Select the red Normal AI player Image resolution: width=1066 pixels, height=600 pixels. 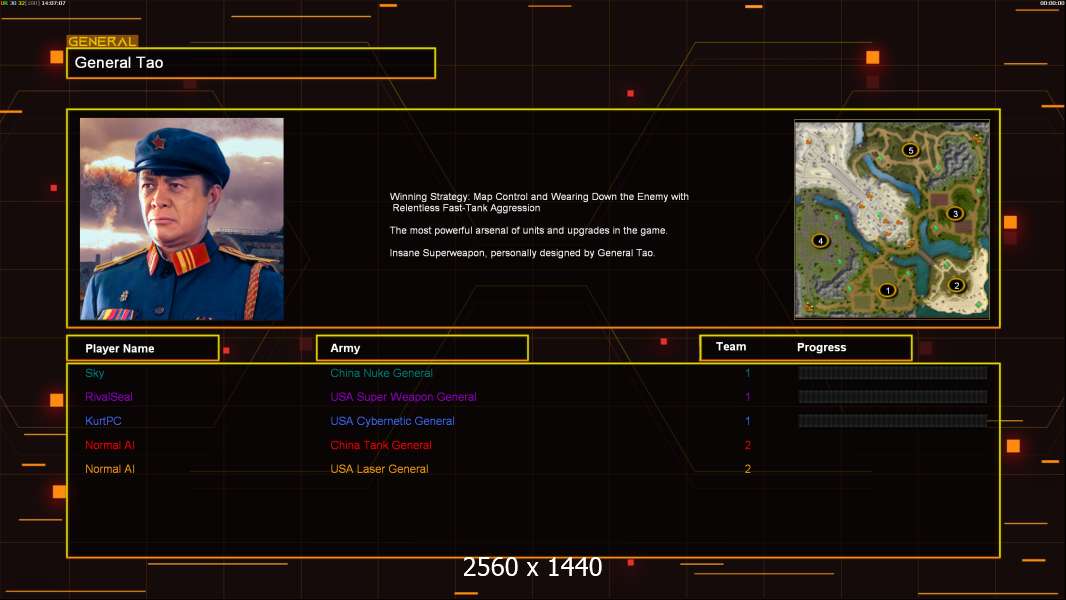pyautogui.click(x=109, y=445)
